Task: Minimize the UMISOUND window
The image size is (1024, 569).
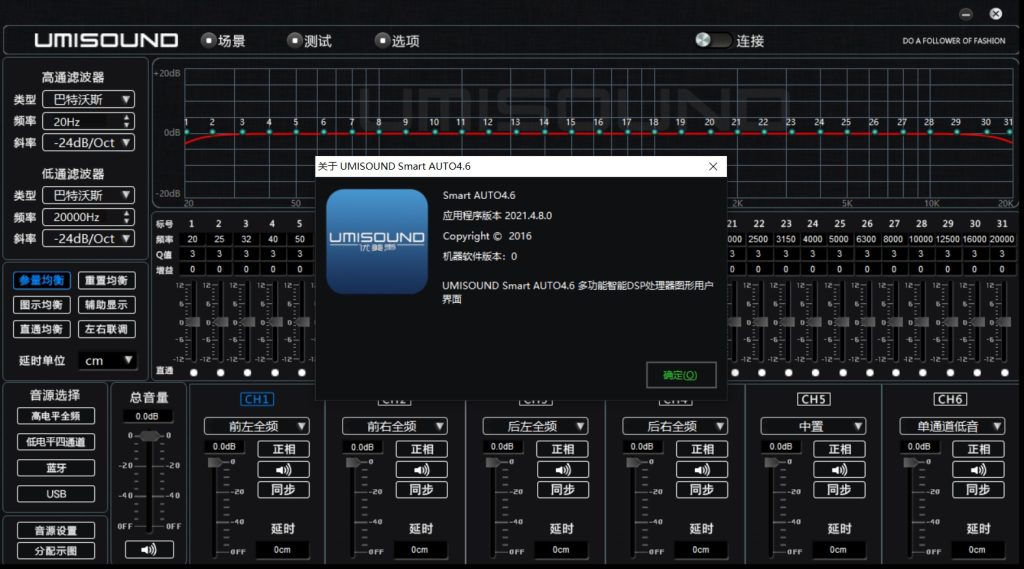Action: [x=966, y=14]
